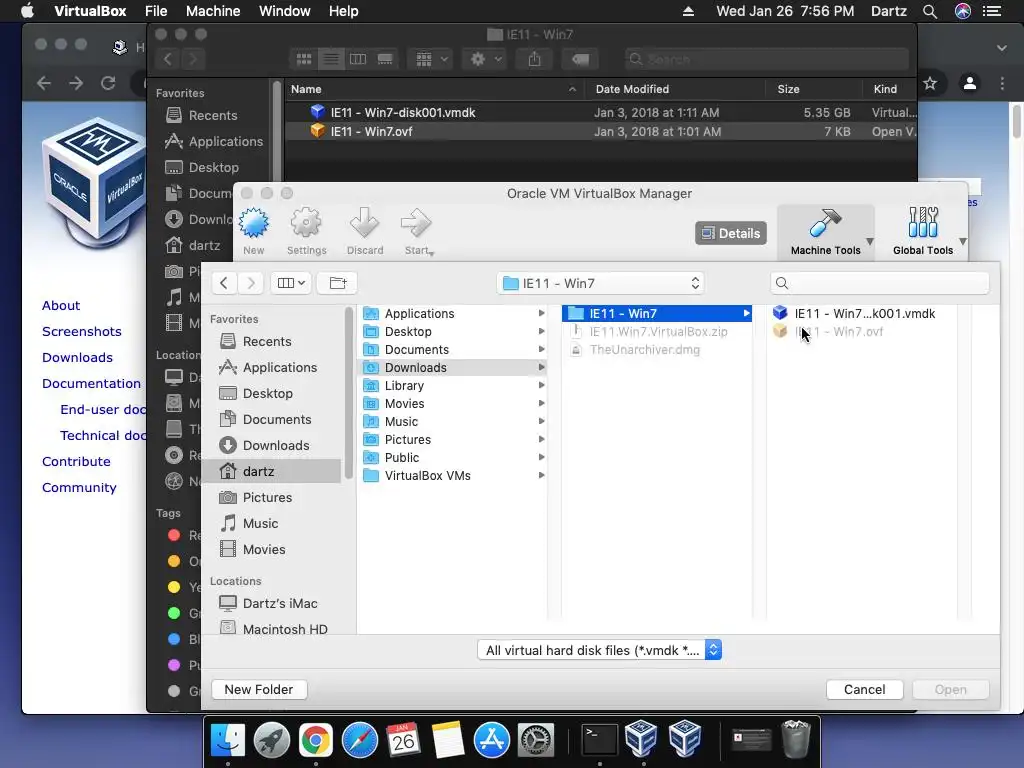This screenshot has width=1024, height=768.
Task: Open Applications folder in first column
Action: point(454,313)
